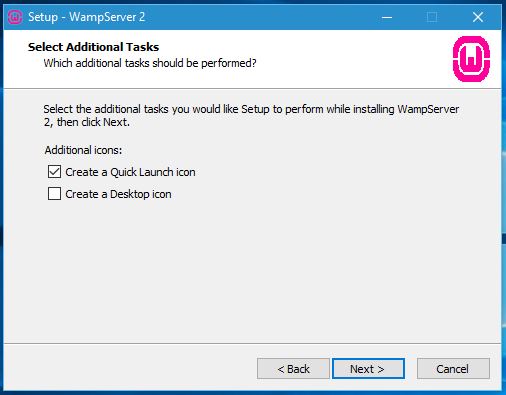The height and width of the screenshot is (395, 506).
Task: Proceed with the Next > button
Action: point(368,369)
